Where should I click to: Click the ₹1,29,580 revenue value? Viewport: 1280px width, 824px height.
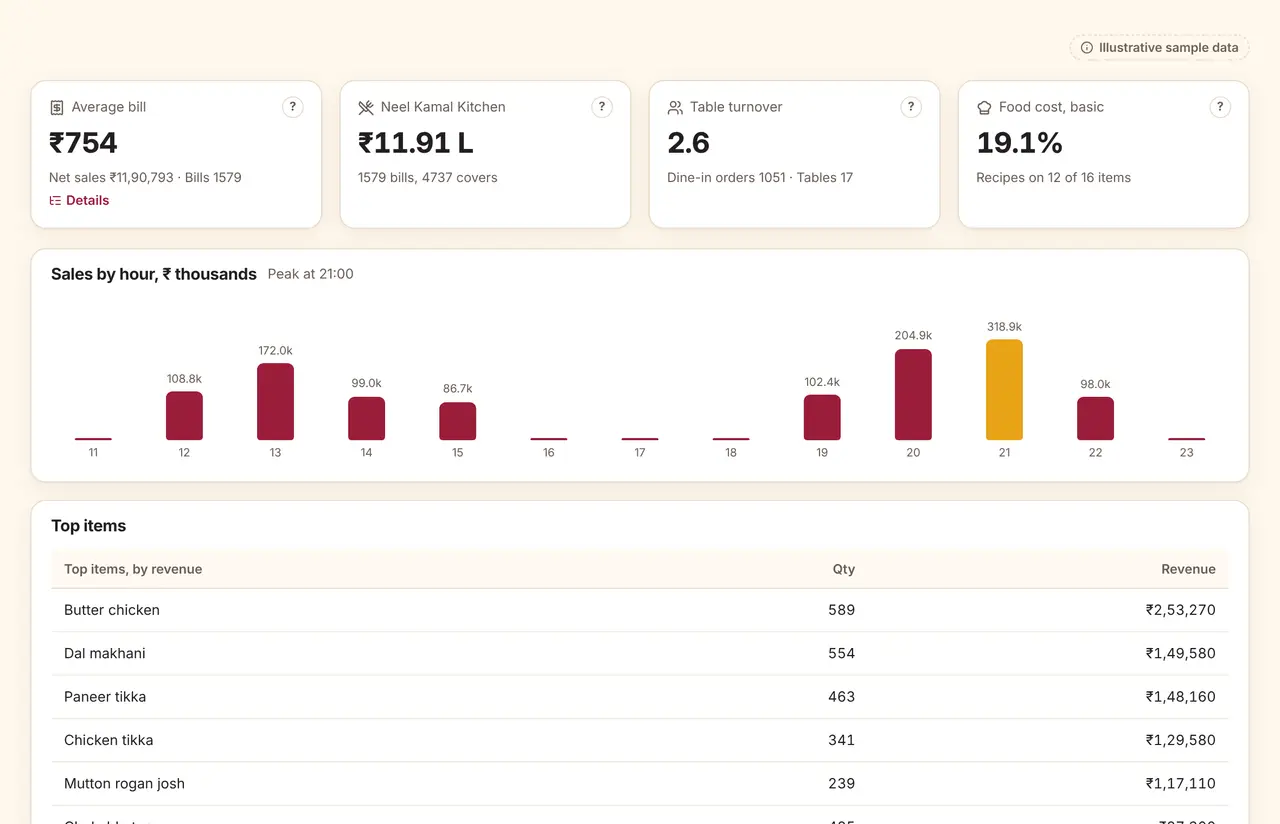click(1181, 740)
